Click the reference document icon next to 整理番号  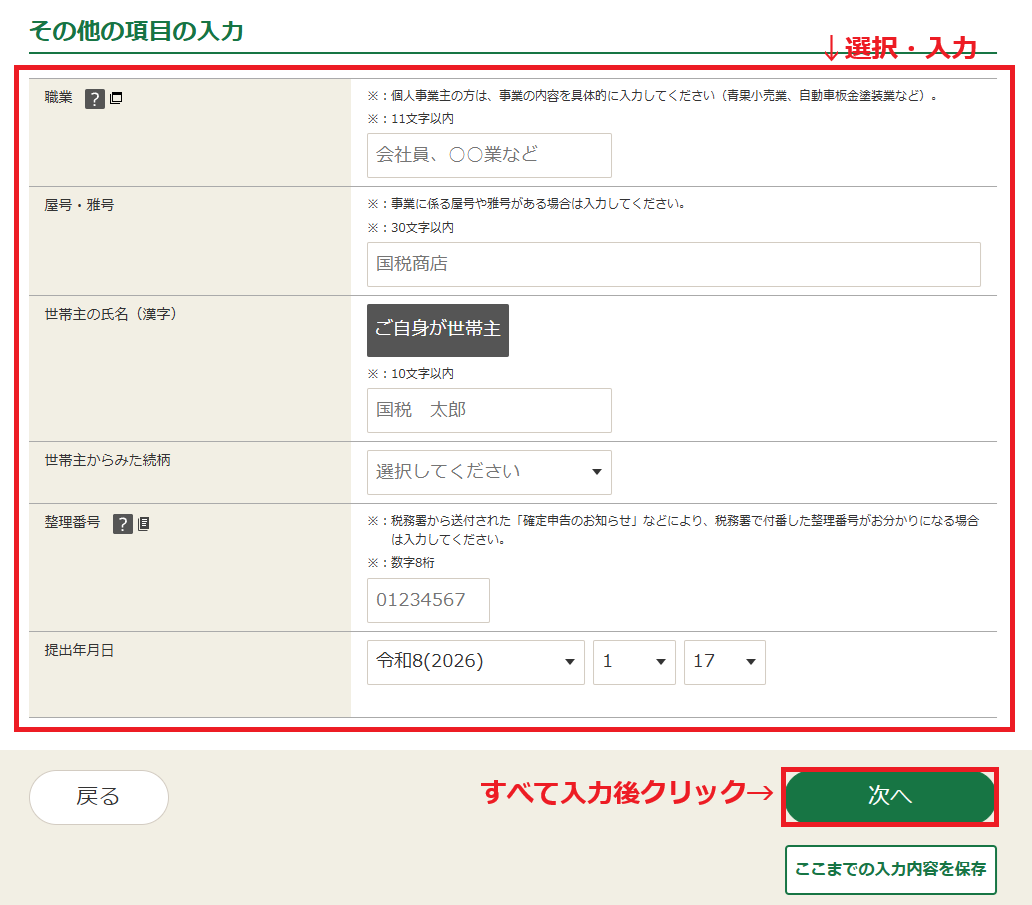click(x=144, y=522)
